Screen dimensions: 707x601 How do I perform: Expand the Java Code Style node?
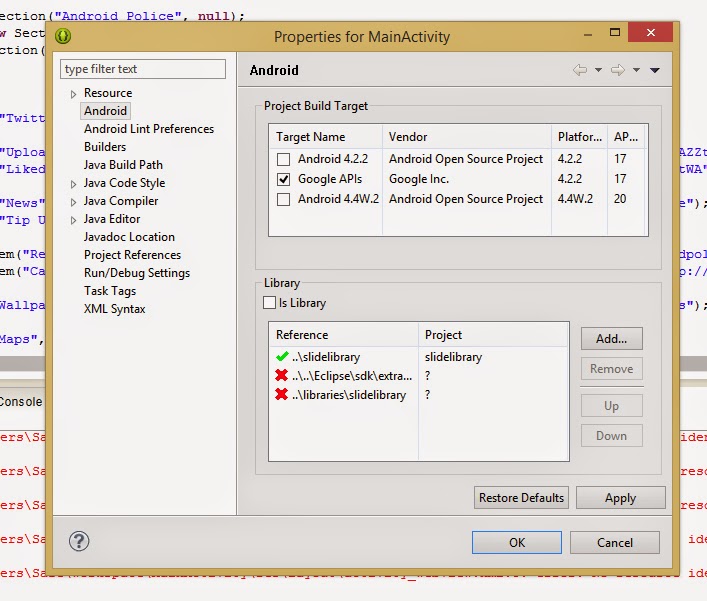(73, 184)
